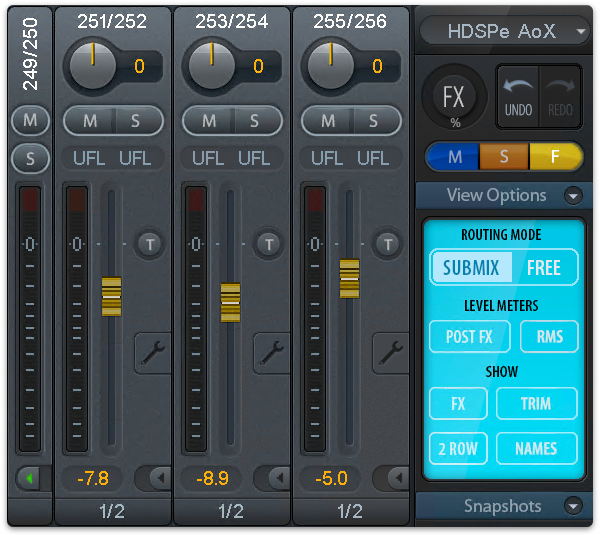Click the wrench icon on channel 253/254
600x536 pixels.
click(273, 351)
